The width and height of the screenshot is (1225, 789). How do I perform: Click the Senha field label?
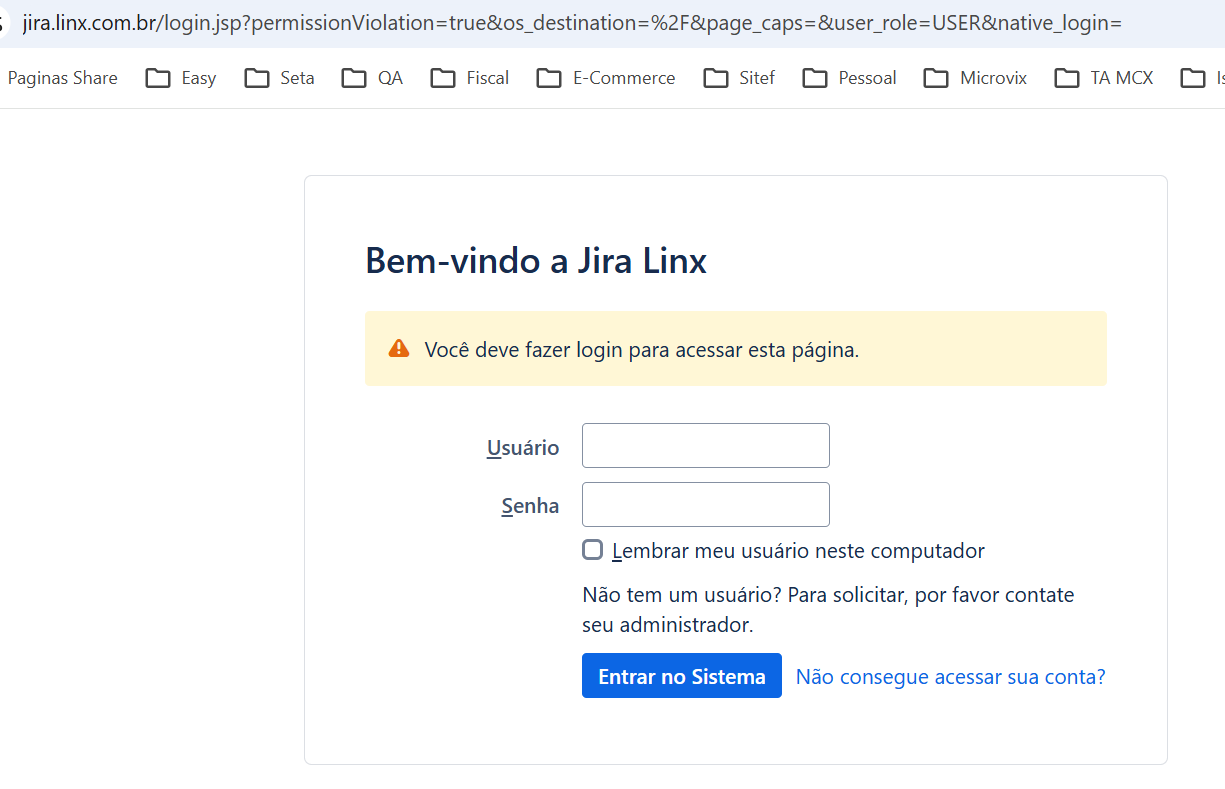[x=530, y=506]
